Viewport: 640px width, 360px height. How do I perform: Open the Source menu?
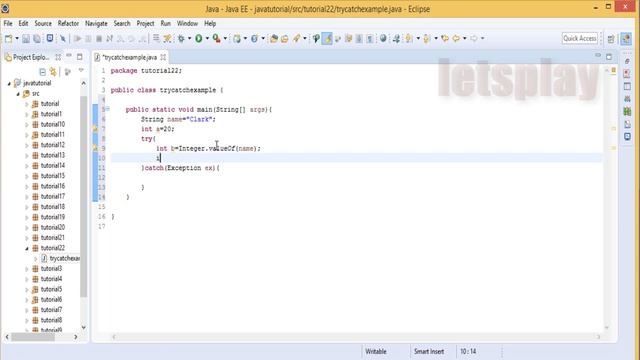point(43,23)
